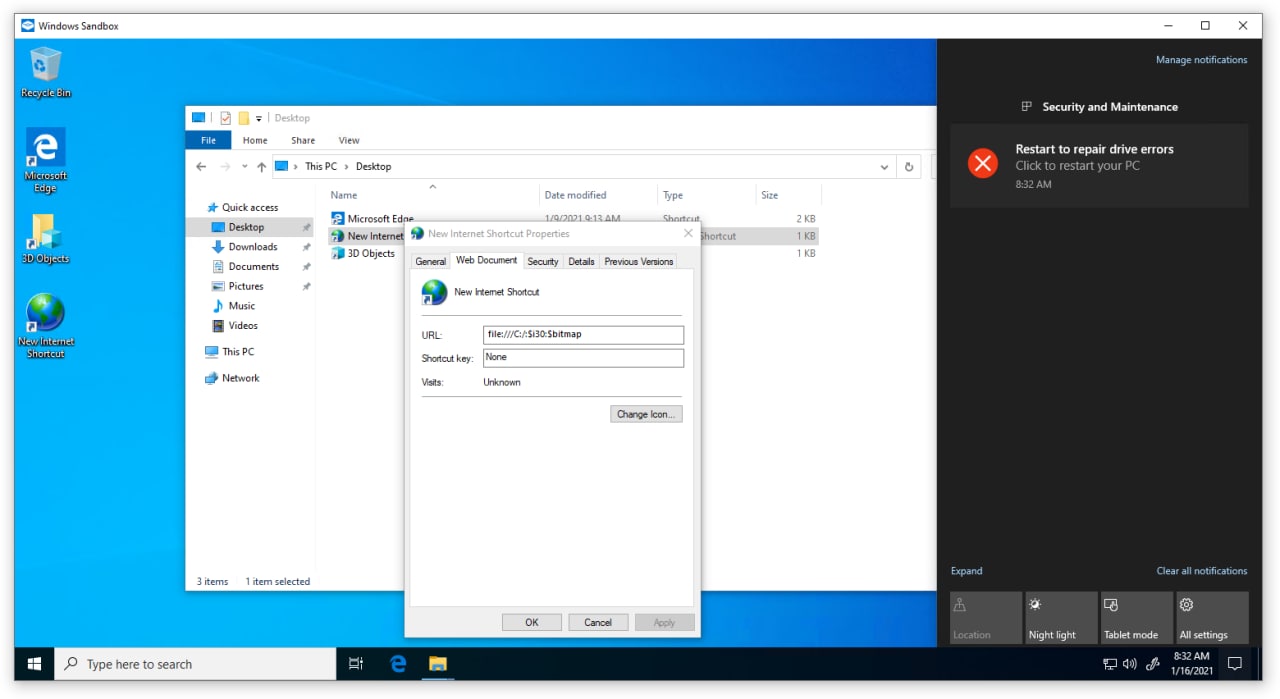Viewport: 1280px width, 699px height.
Task: Click the URL input field
Action: (583, 335)
